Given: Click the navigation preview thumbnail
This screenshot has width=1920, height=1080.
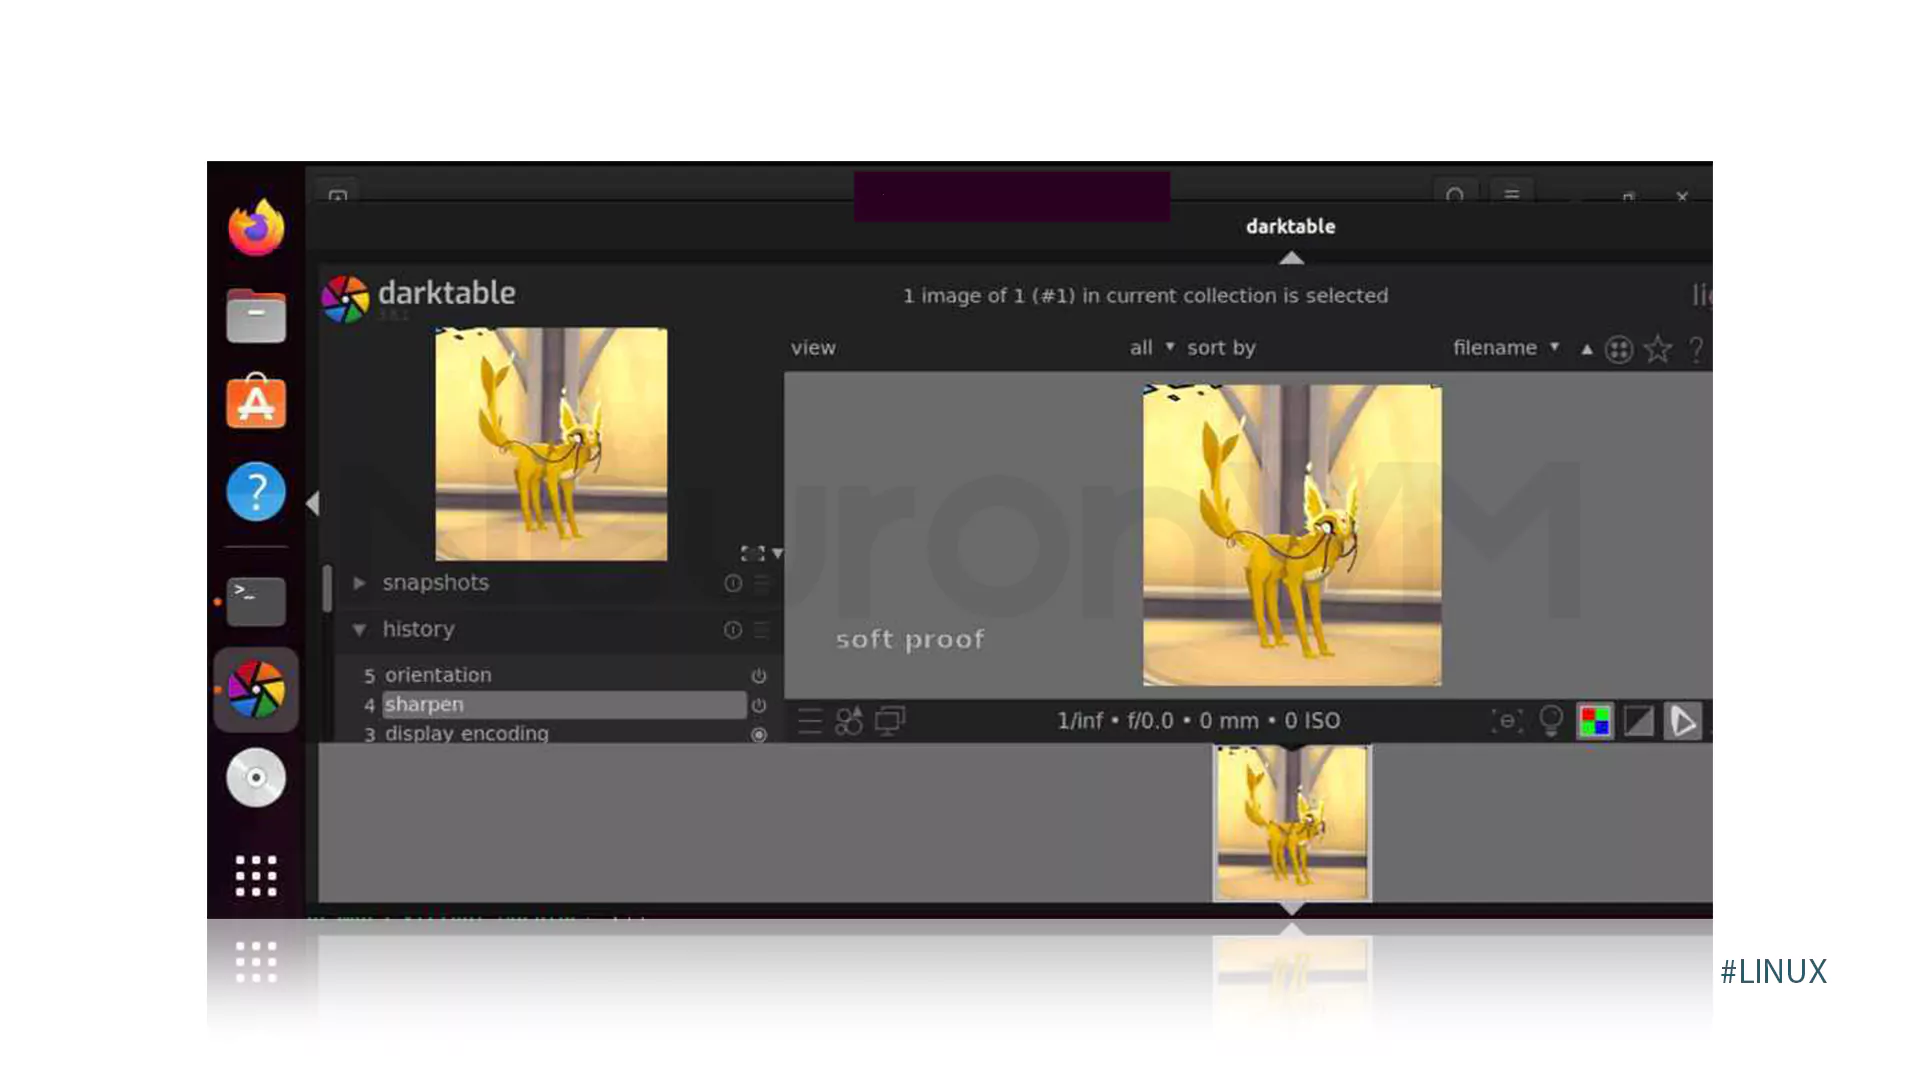Looking at the screenshot, I should click(x=551, y=444).
